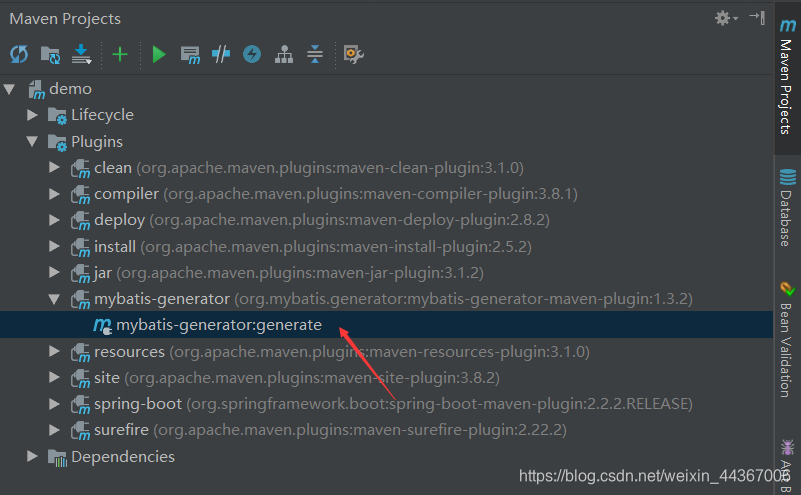Open the Database side tab

point(787,207)
